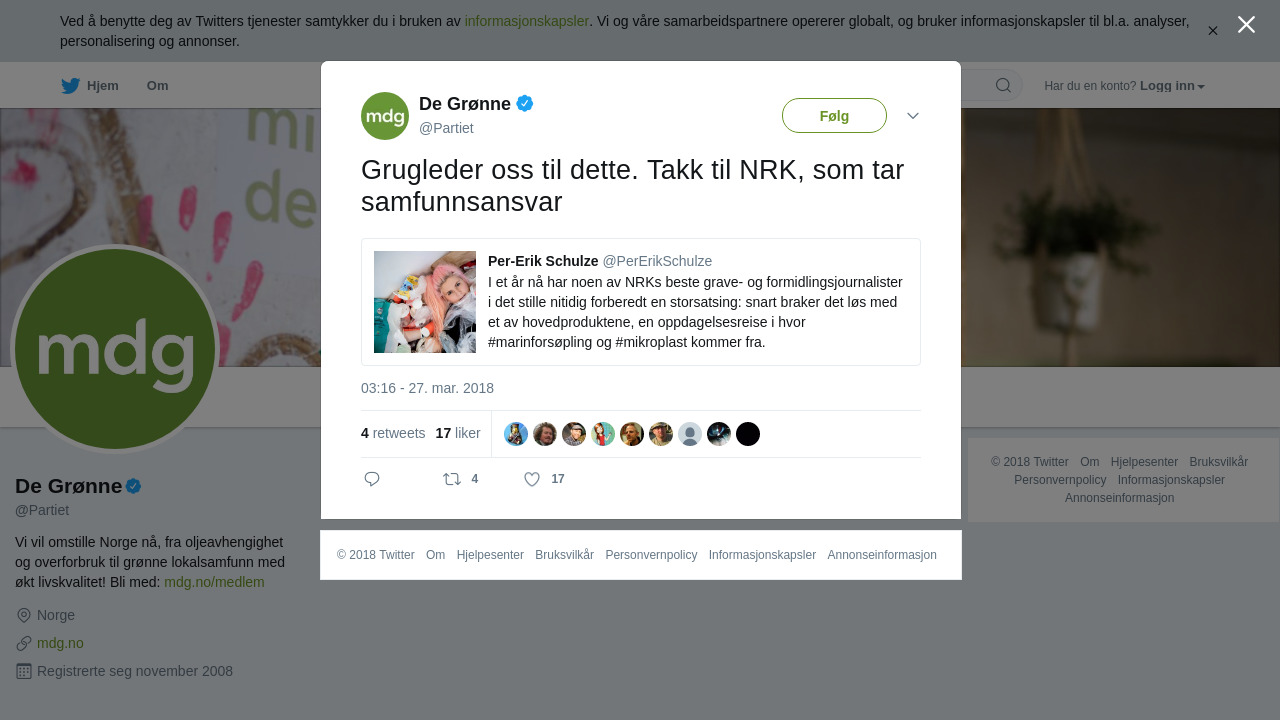
Task: Click the search magnifier icon
Action: [1003, 85]
